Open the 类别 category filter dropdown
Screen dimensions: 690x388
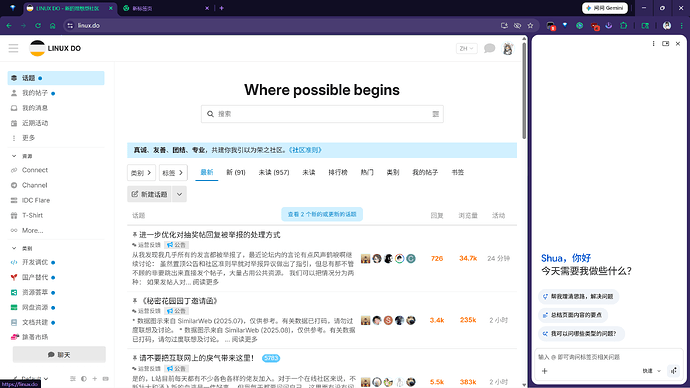click(x=141, y=172)
